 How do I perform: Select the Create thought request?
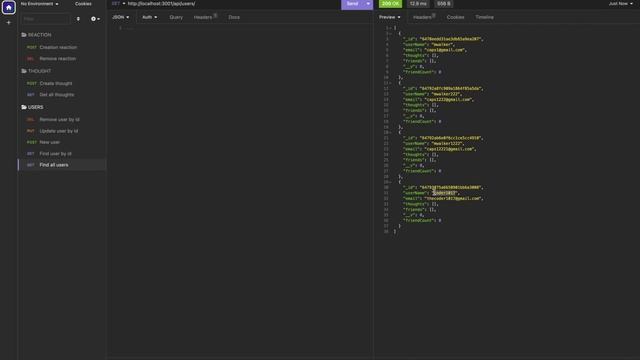tap(62, 83)
